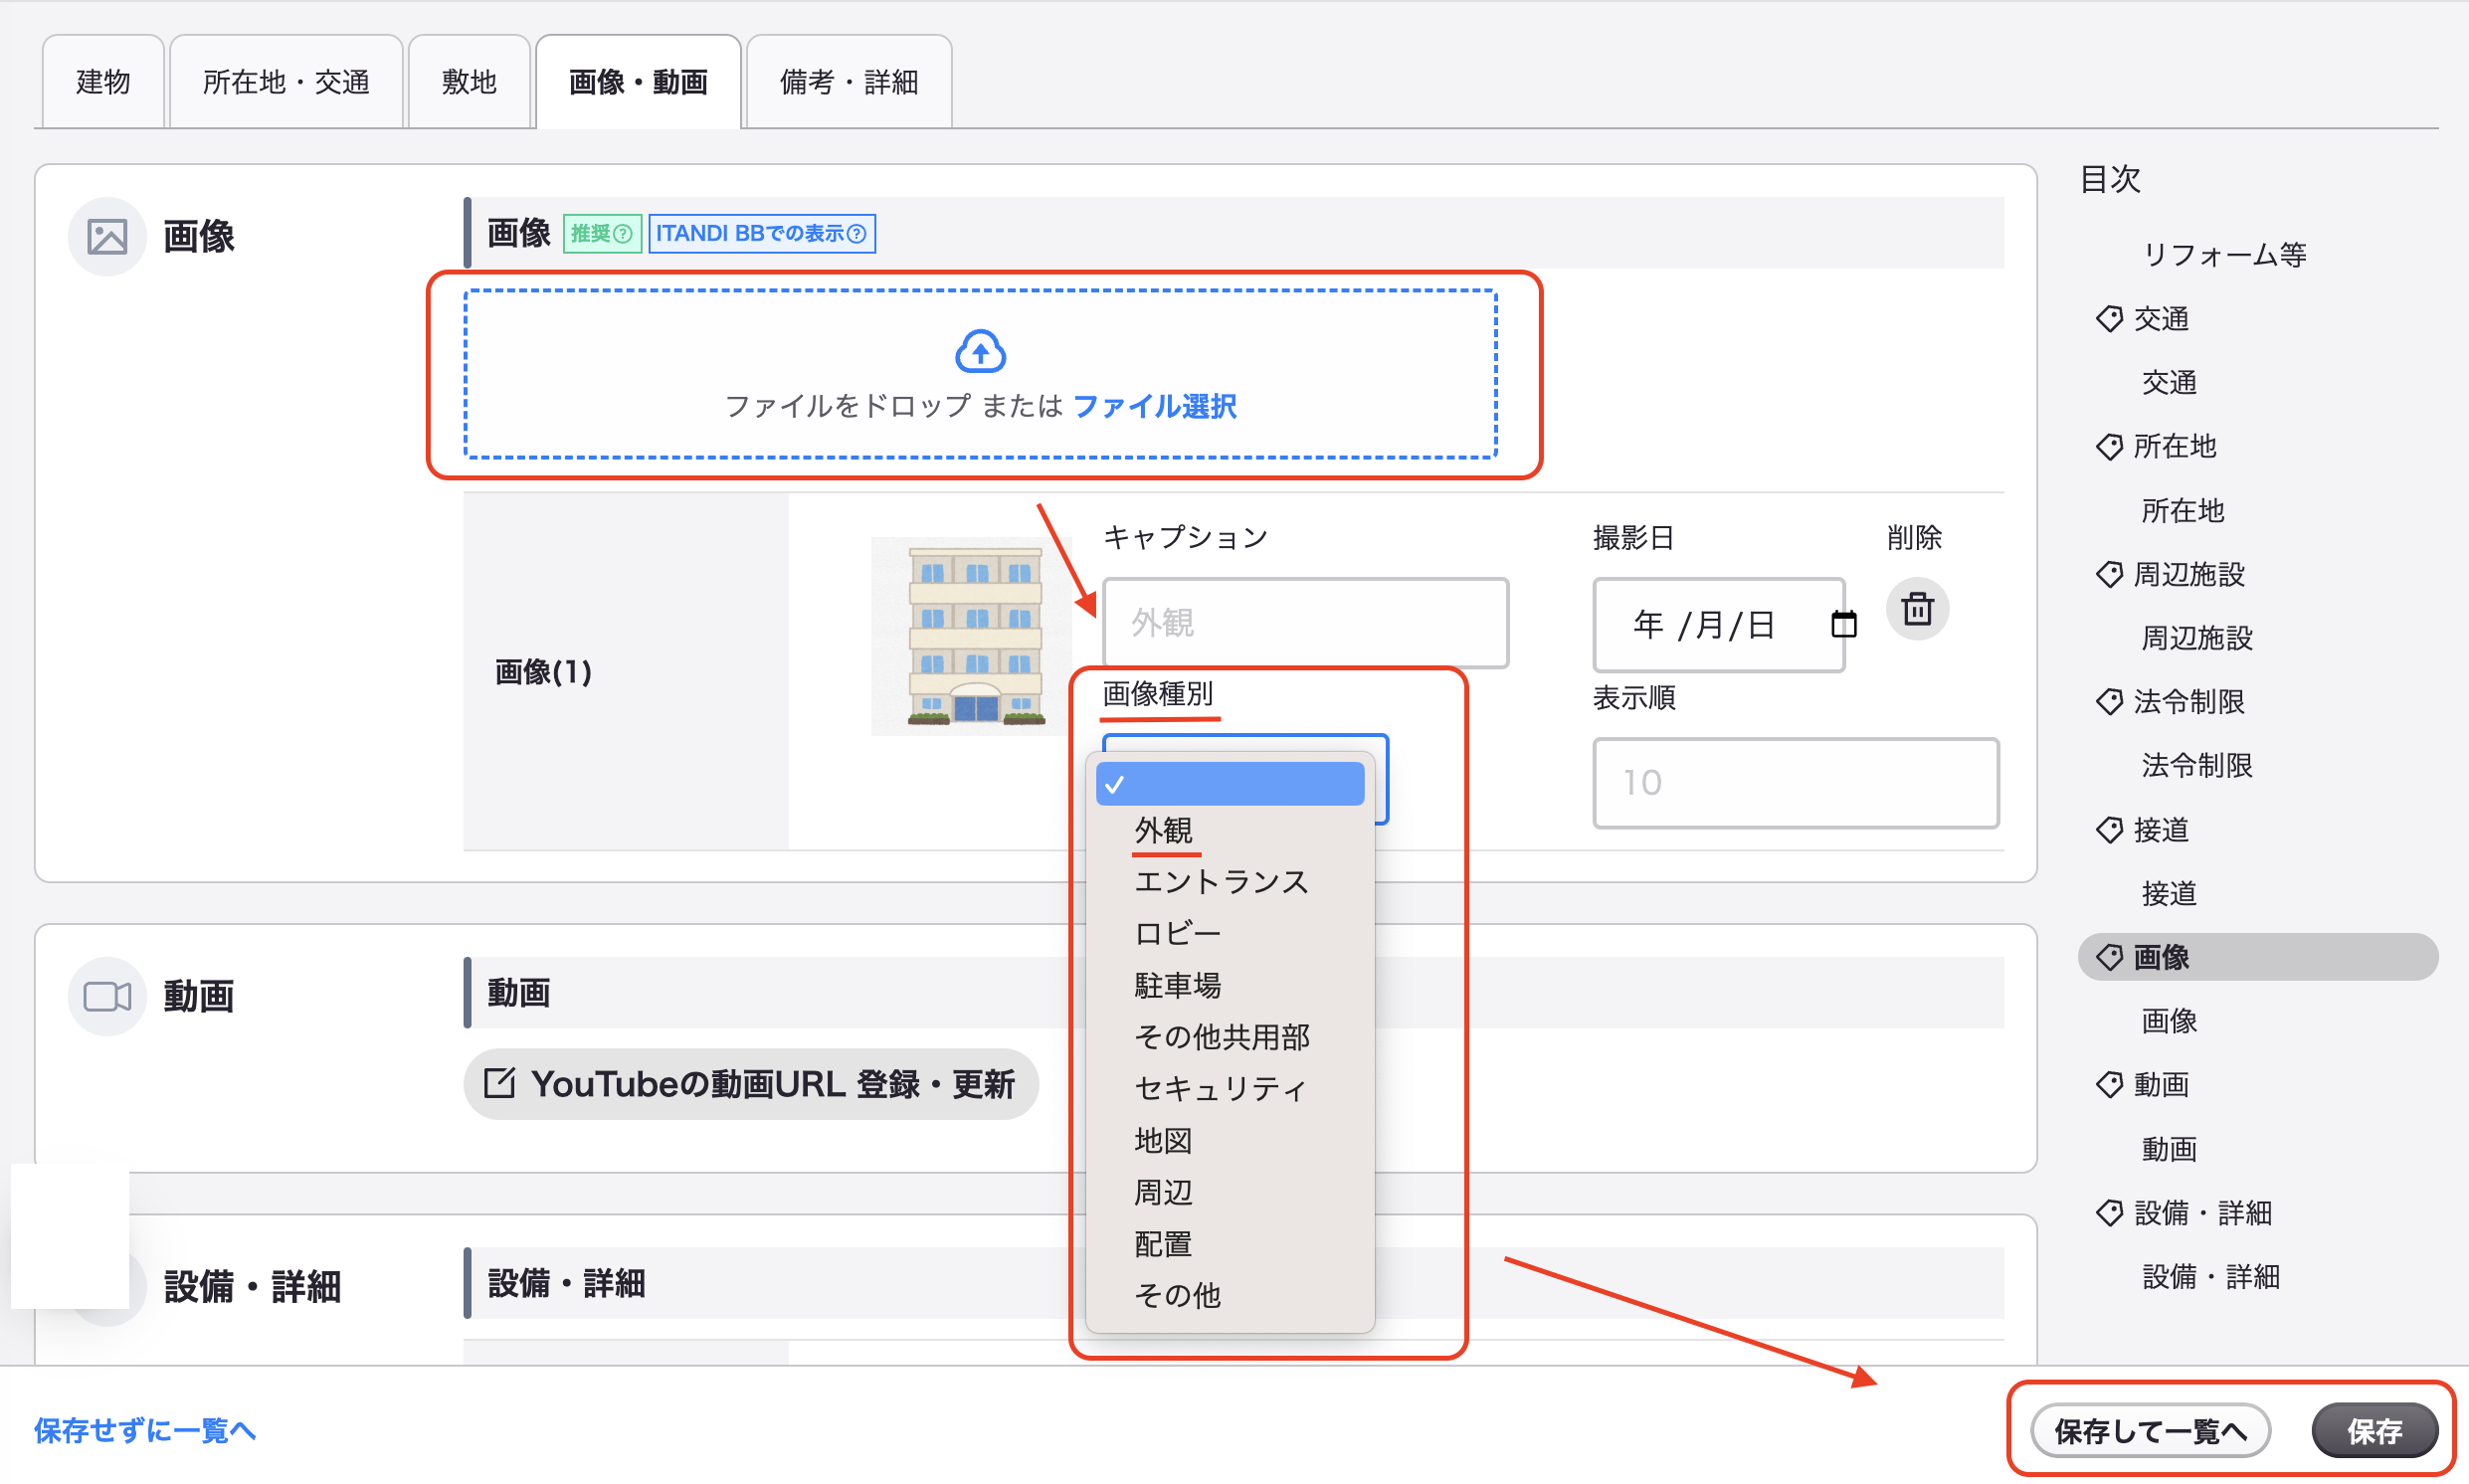2469x1484 pixels.
Task: Click the edit icon on YouTube URL button
Action: (499, 1083)
